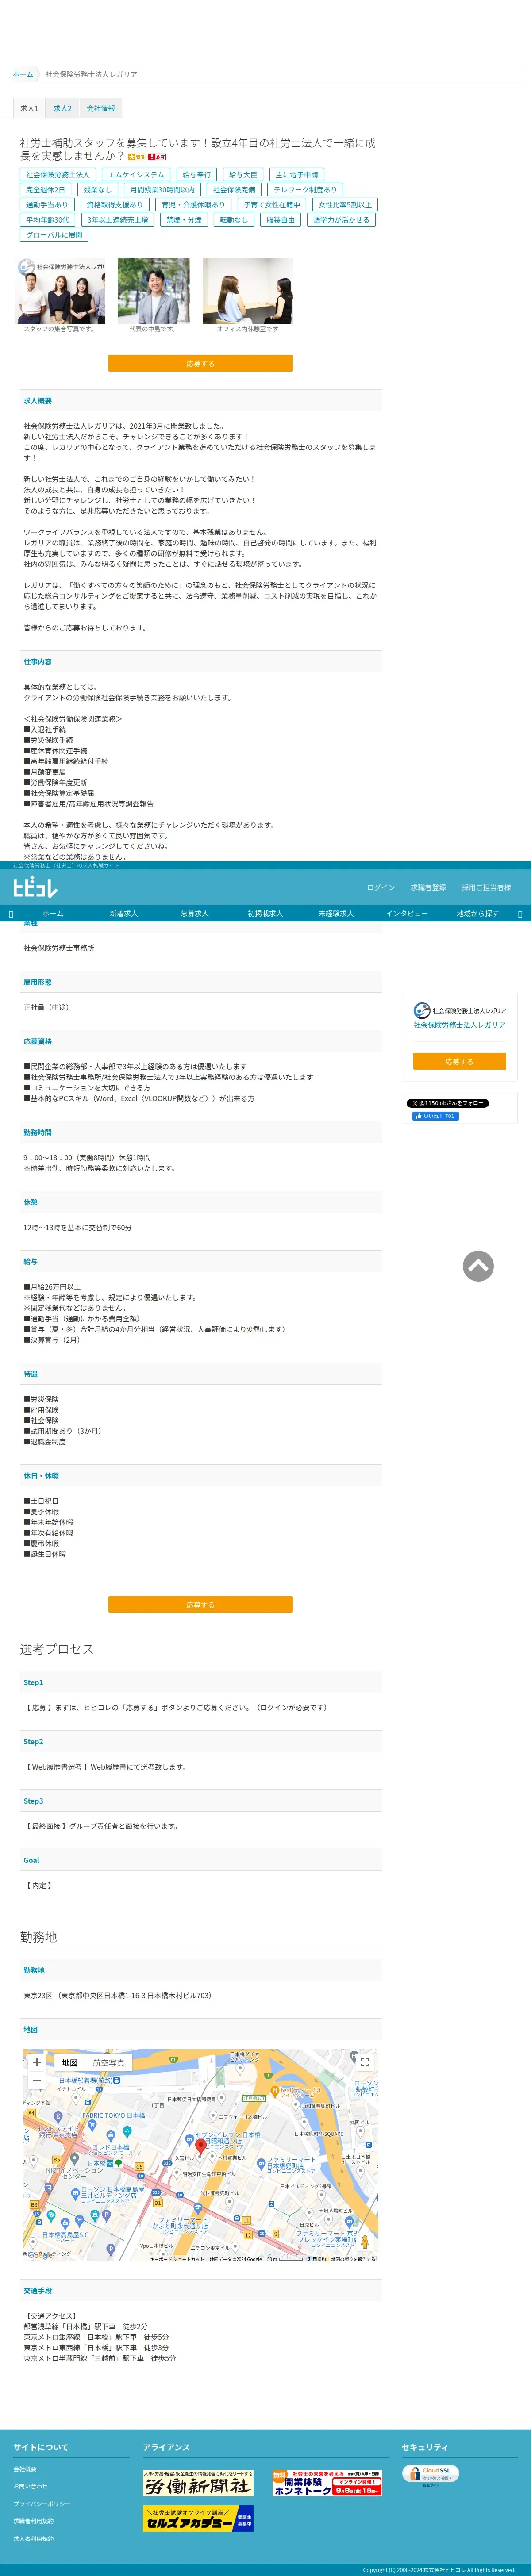Click the 応募する button in sidebar

(459, 1061)
